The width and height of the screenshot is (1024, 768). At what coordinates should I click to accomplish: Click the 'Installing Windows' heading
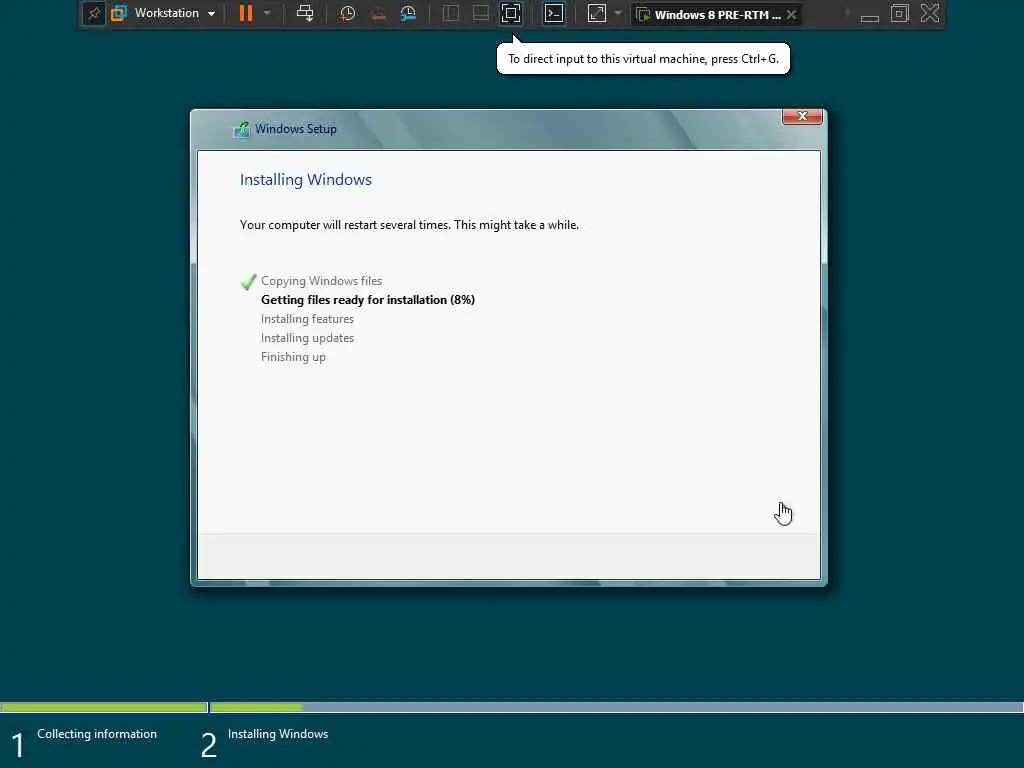306,180
